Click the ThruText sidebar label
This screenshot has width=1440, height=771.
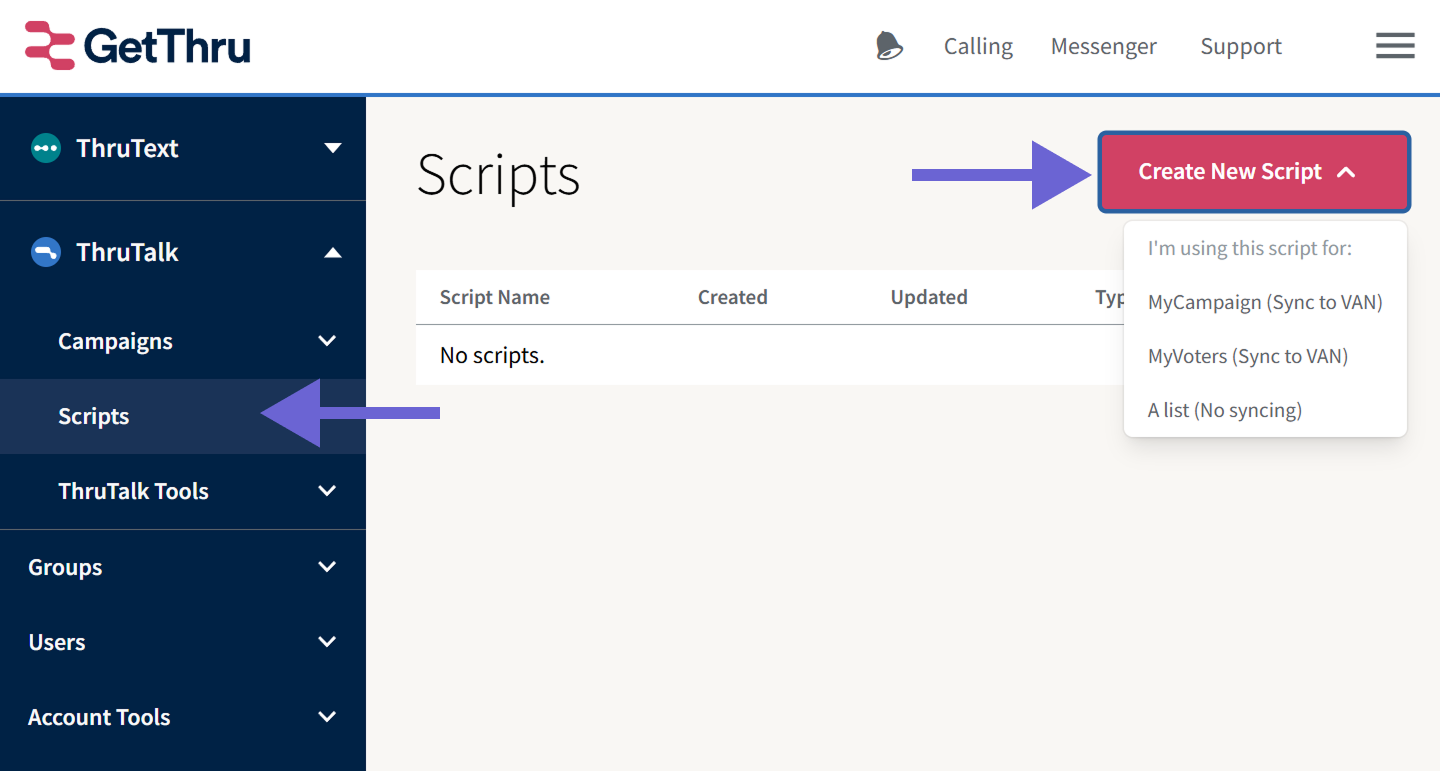click(127, 148)
